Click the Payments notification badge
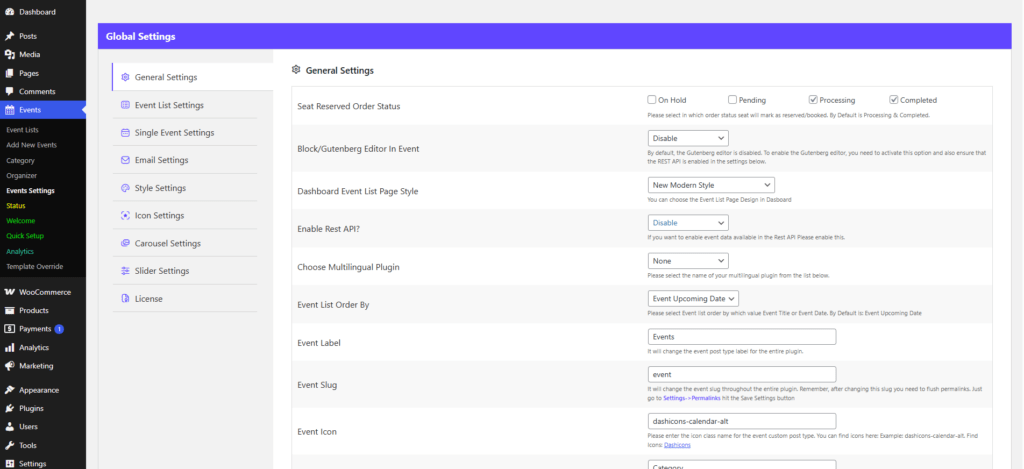This screenshot has height=469, width=1024. point(59,329)
